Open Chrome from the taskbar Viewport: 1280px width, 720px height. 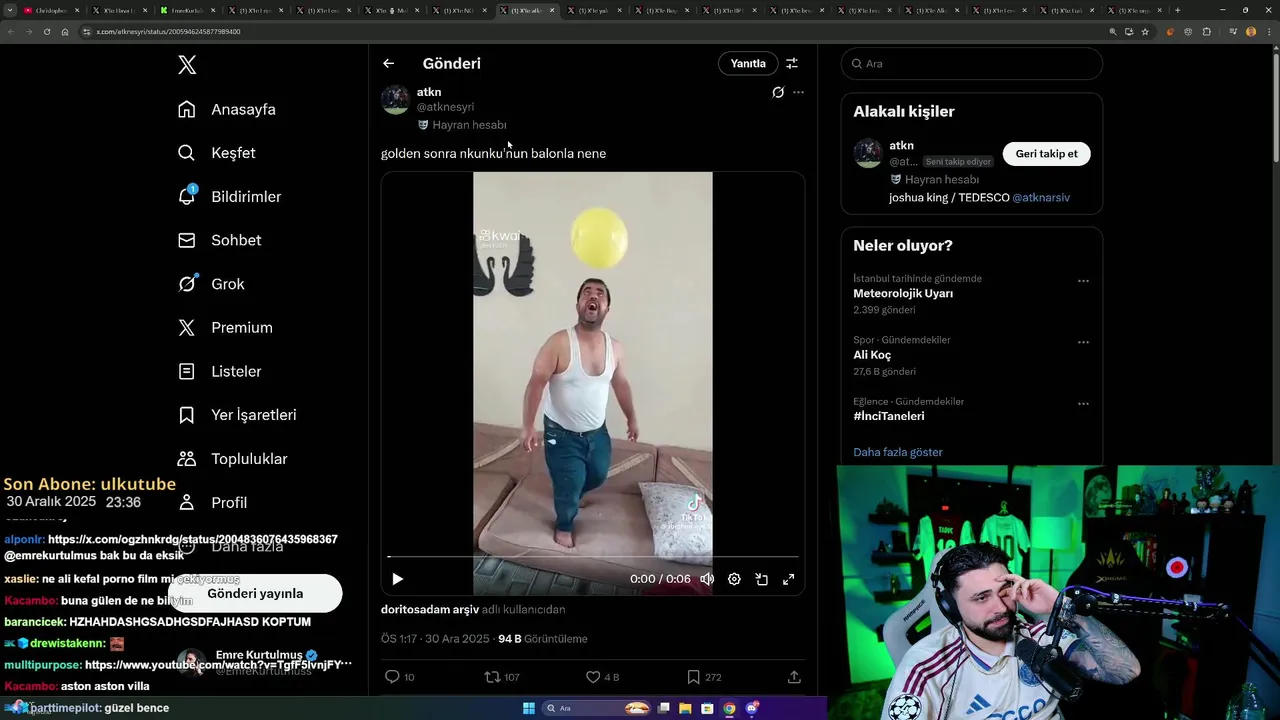coord(729,708)
